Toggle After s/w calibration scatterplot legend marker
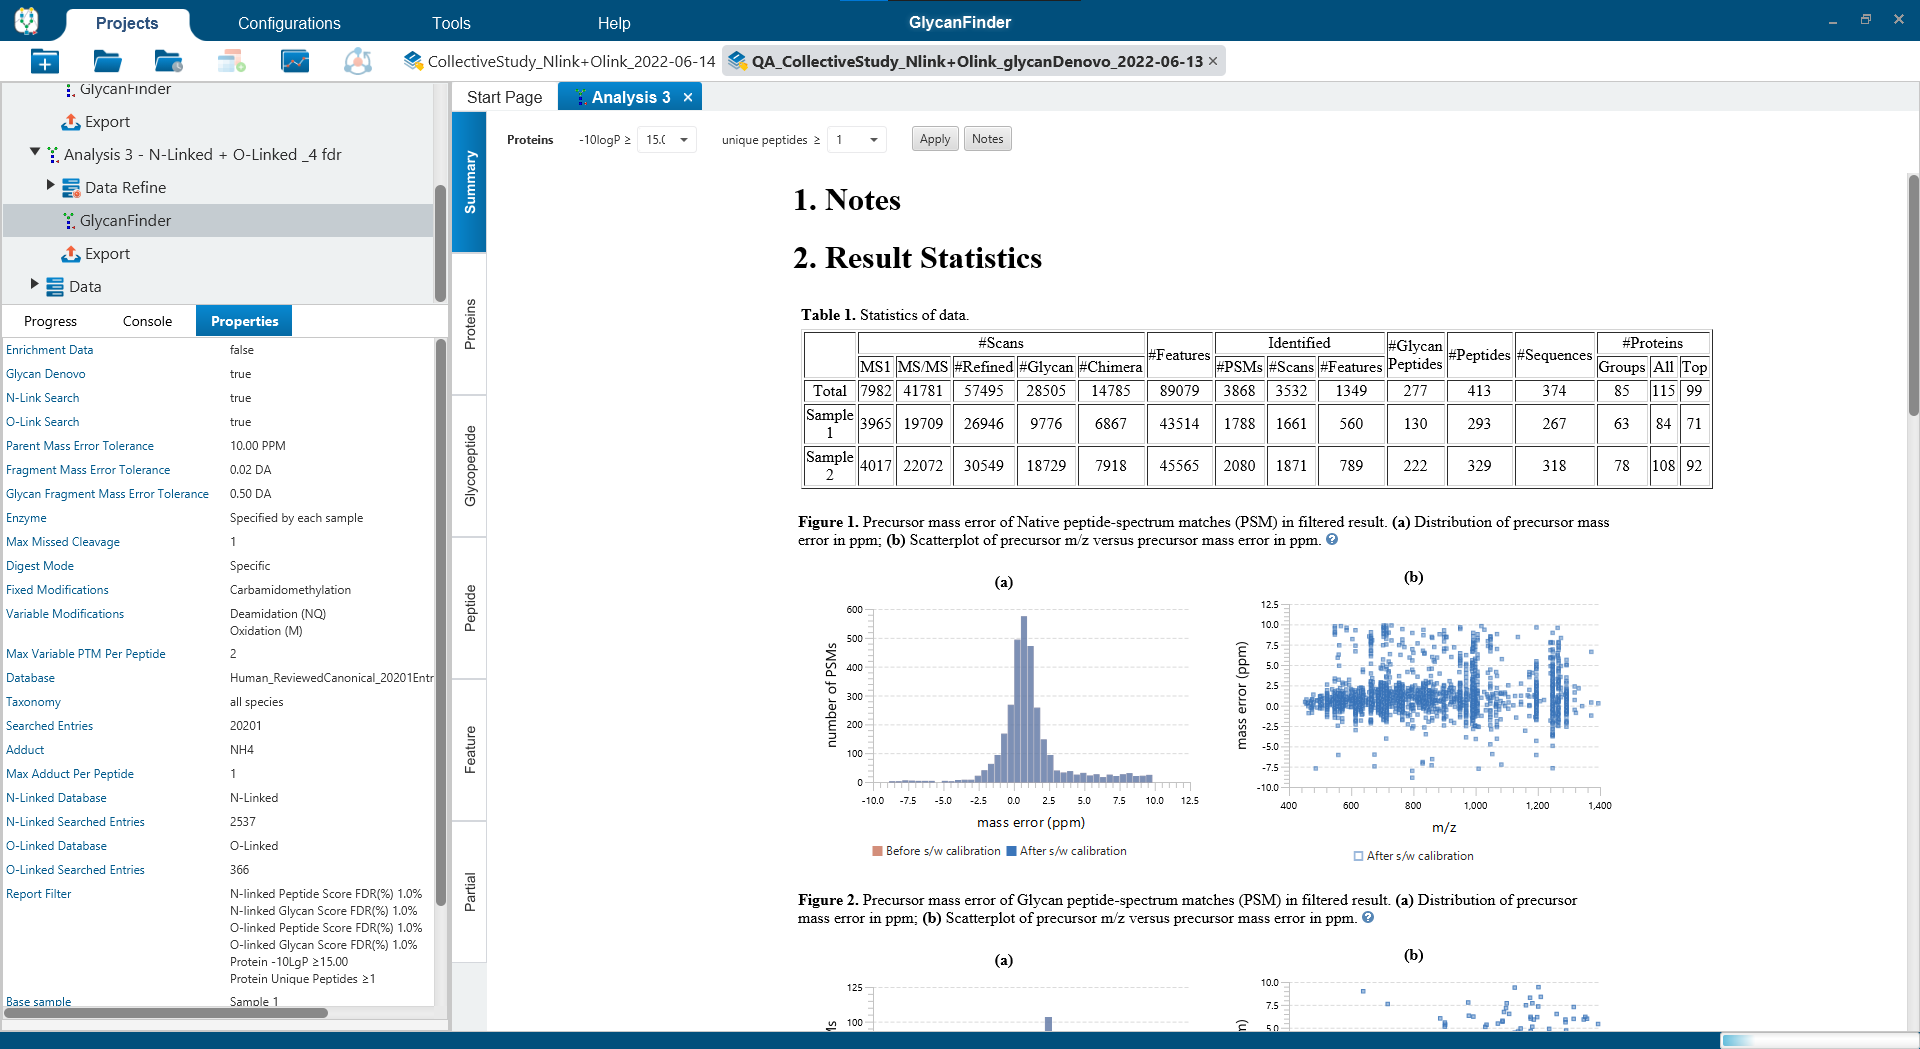1920x1049 pixels. click(x=1358, y=856)
